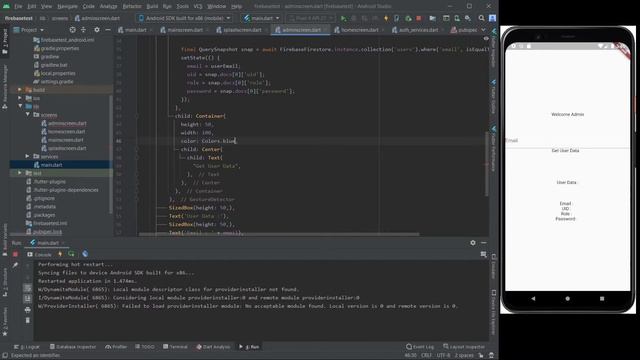Click the pin tab icon in Run panel
Image resolution: width=640 pixels, height=360 pixels.
click(15, 265)
